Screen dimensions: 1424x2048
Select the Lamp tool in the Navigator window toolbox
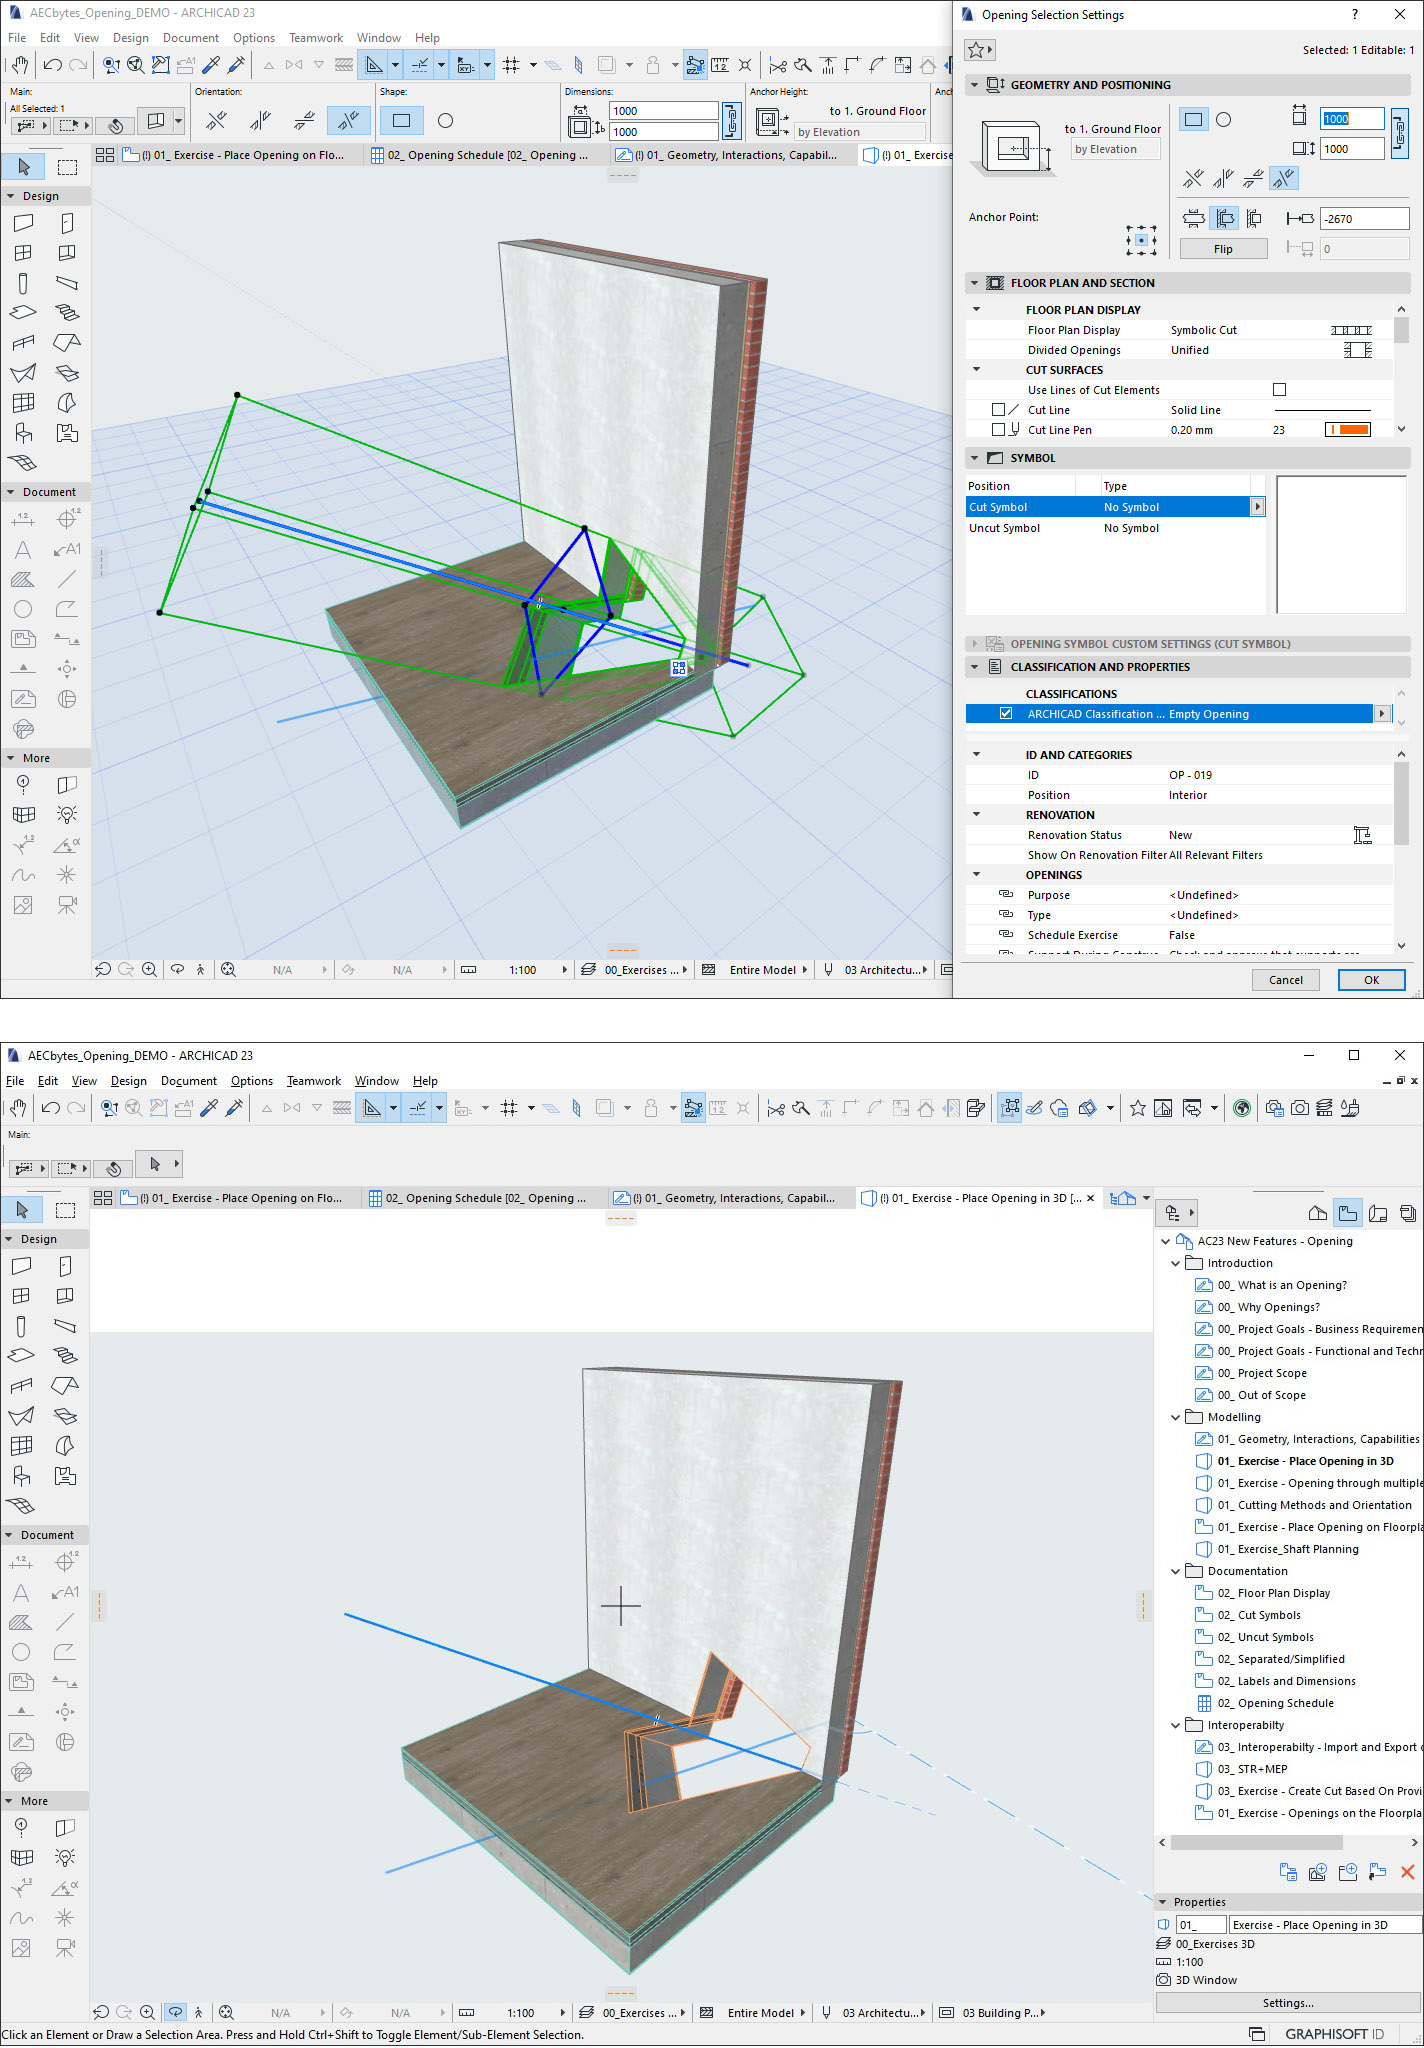pos(65,1857)
